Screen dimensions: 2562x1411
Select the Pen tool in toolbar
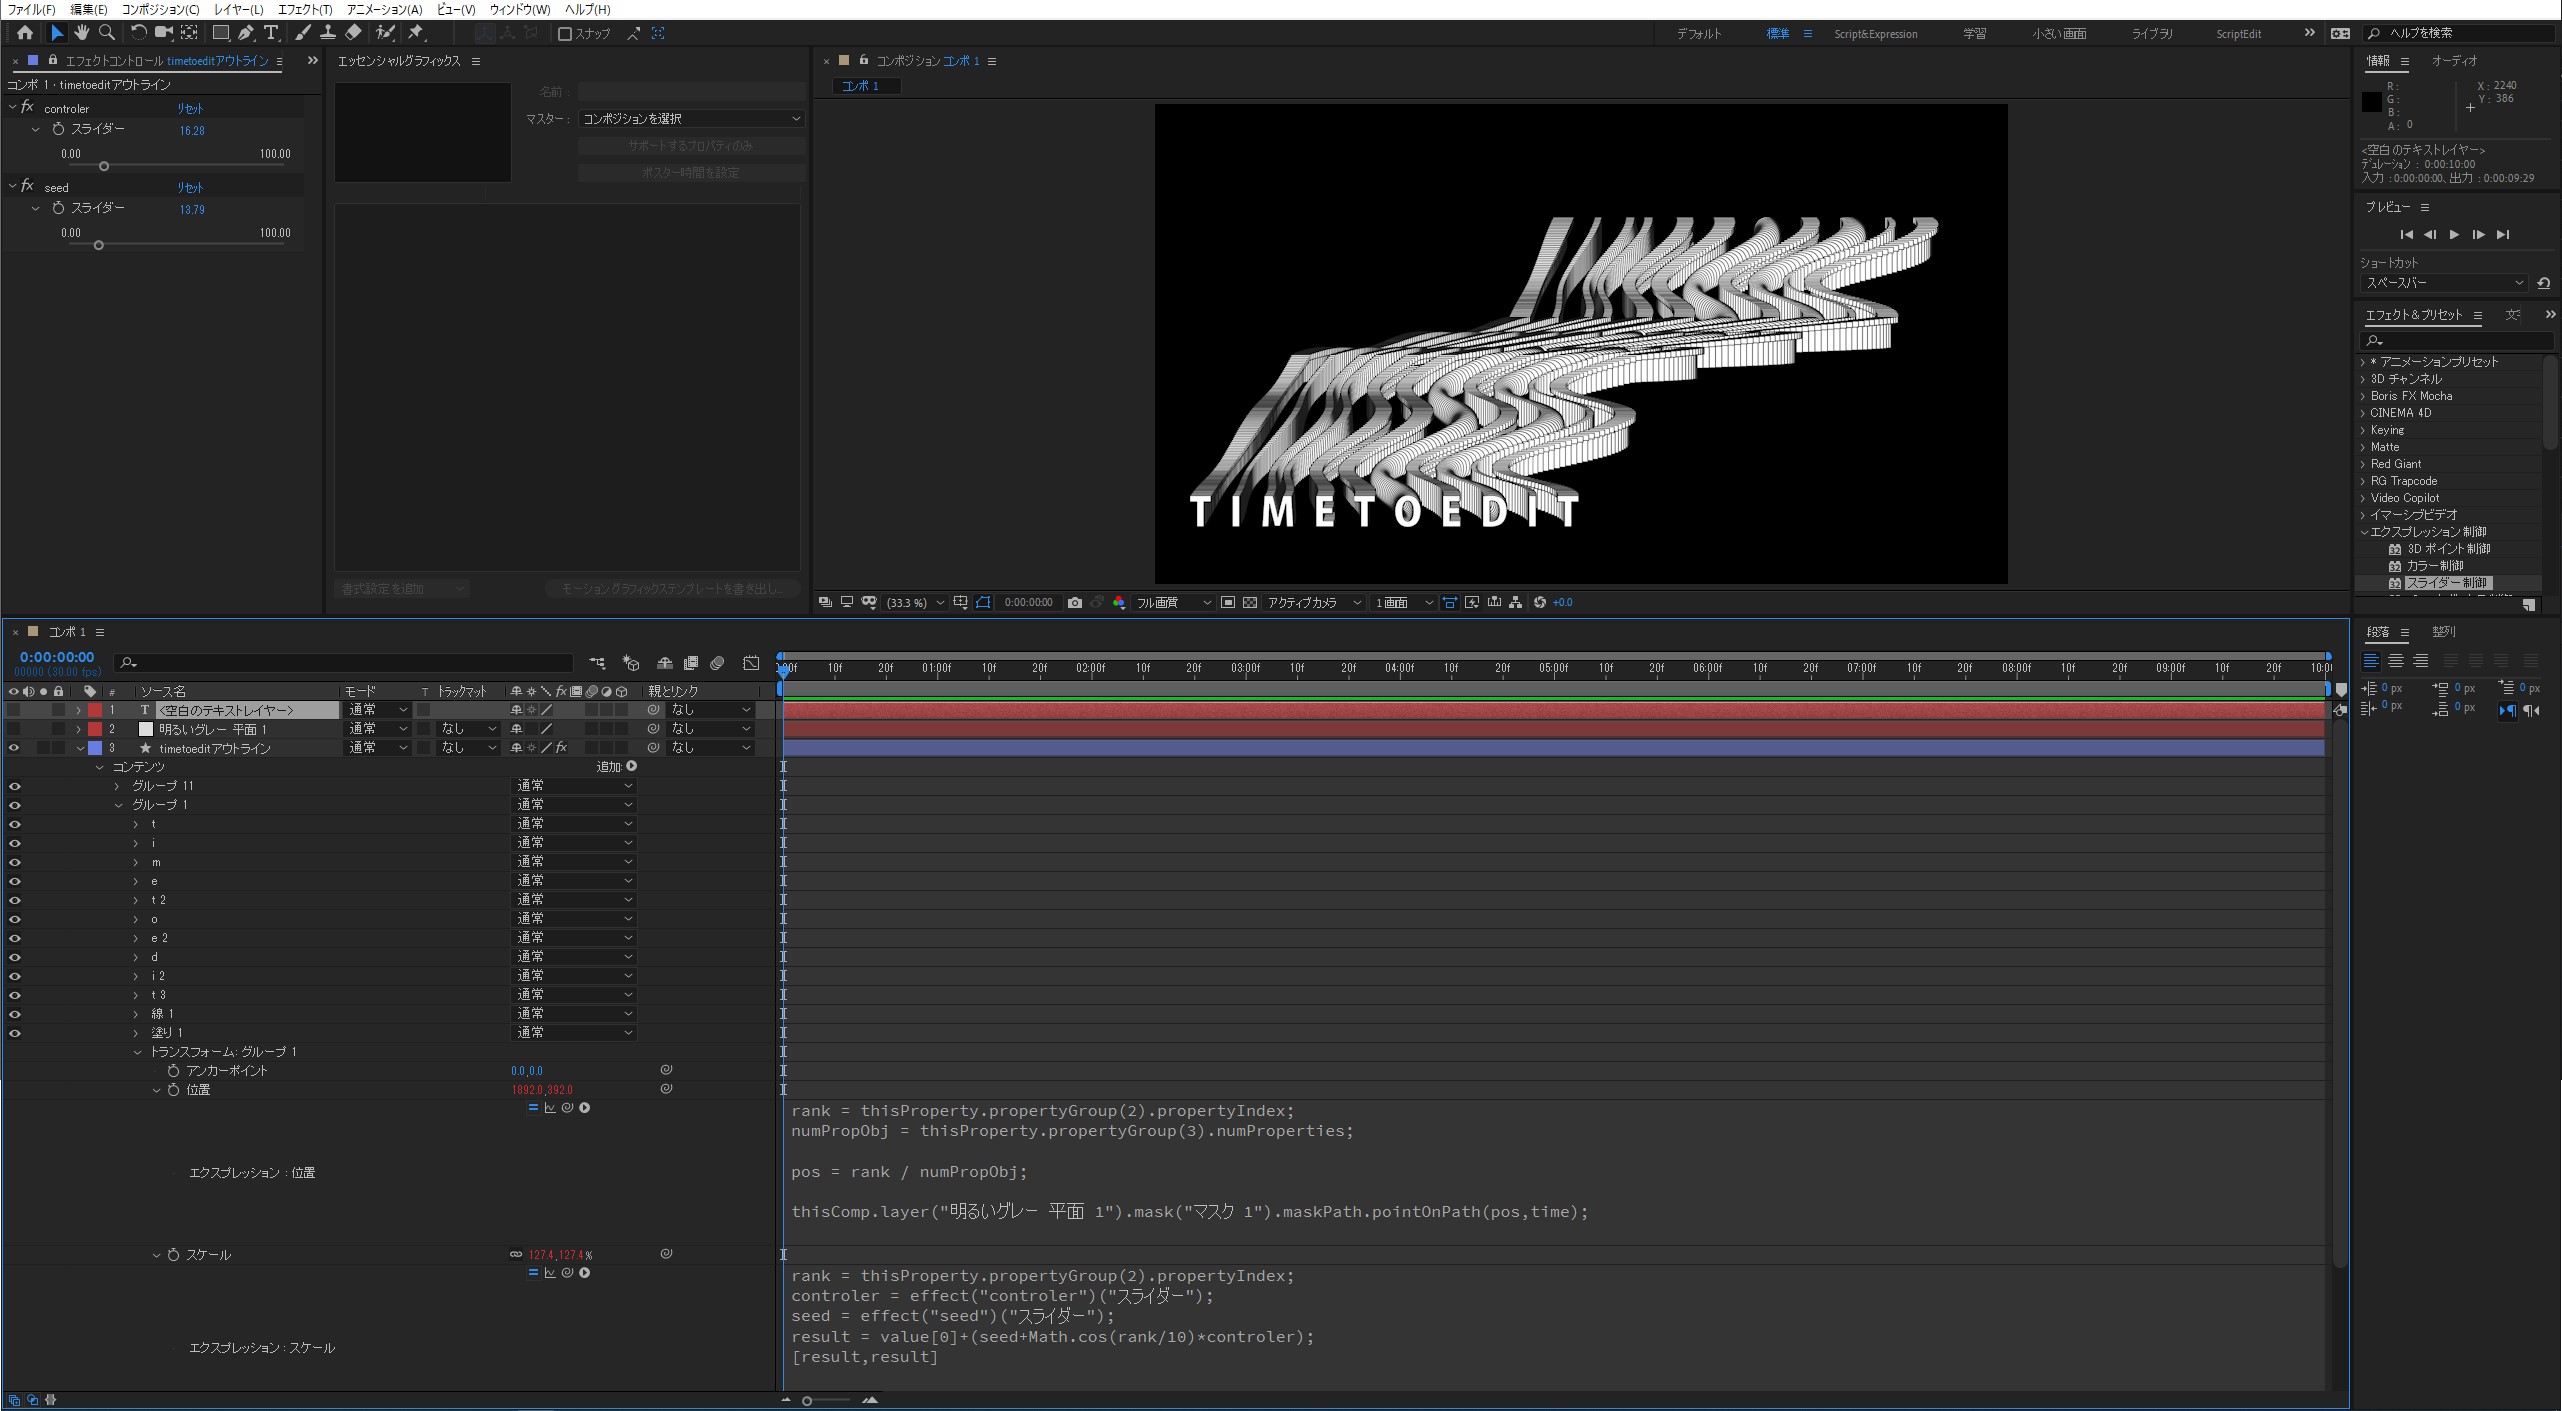[x=246, y=33]
